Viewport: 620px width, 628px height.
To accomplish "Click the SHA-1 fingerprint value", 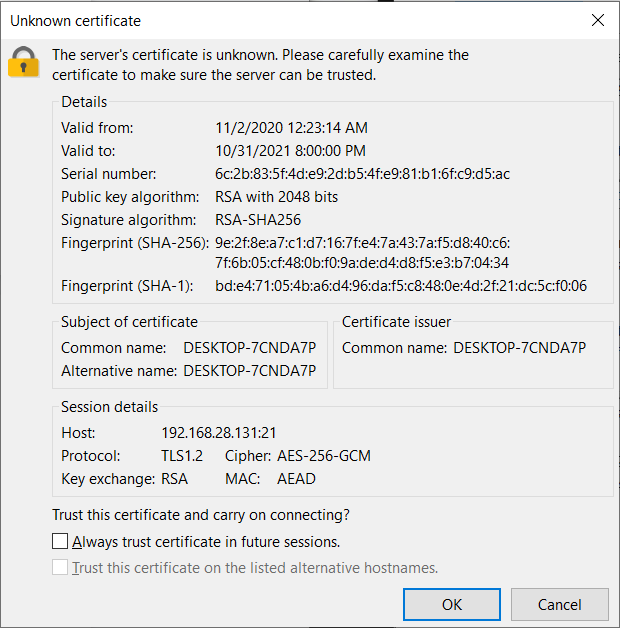I will pos(400,286).
